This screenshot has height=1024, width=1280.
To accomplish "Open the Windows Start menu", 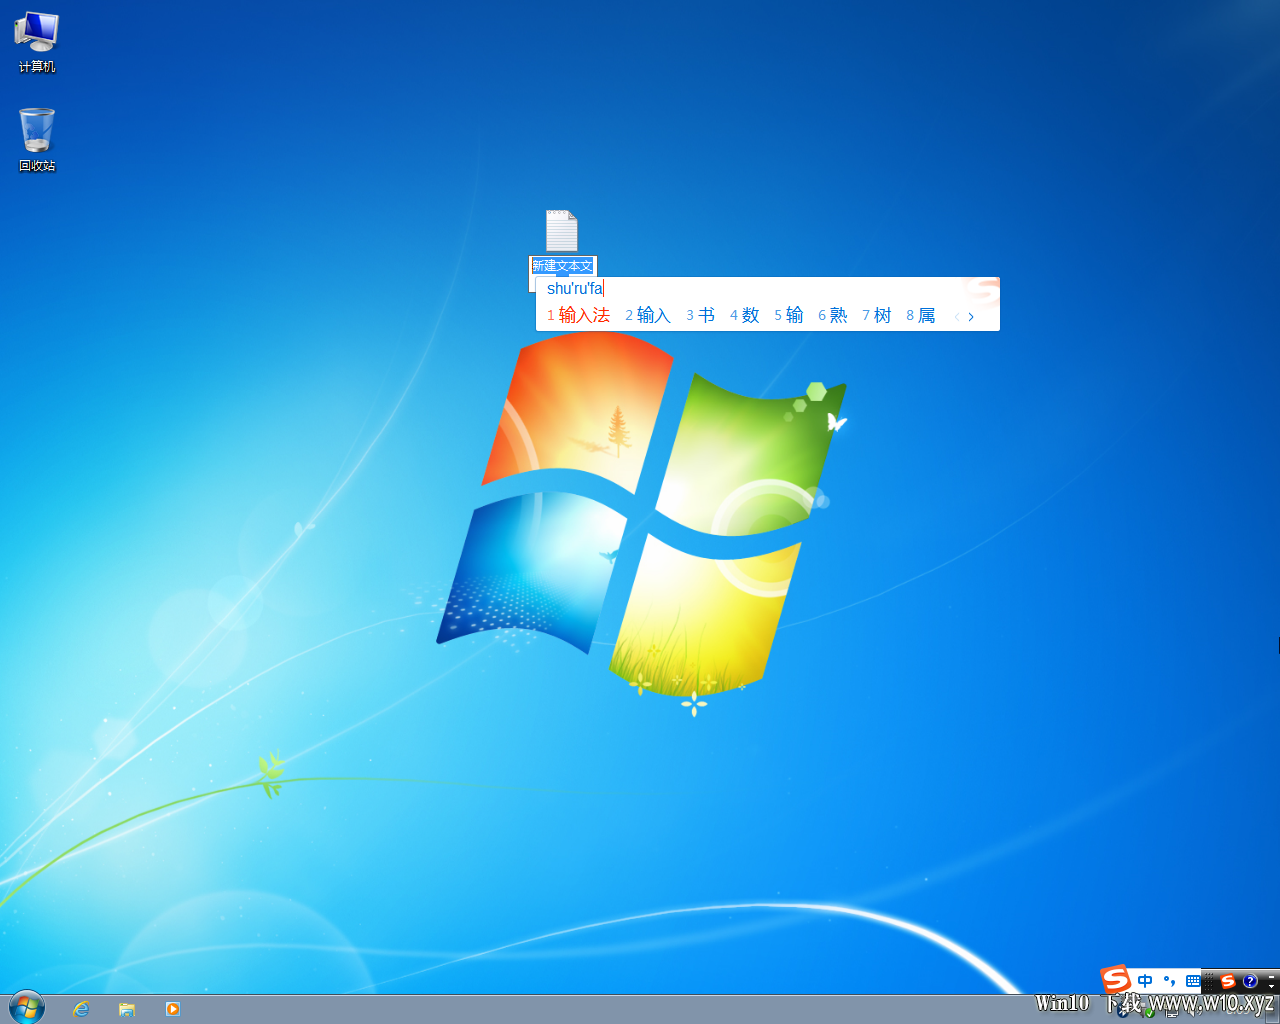I will tap(27, 1008).
